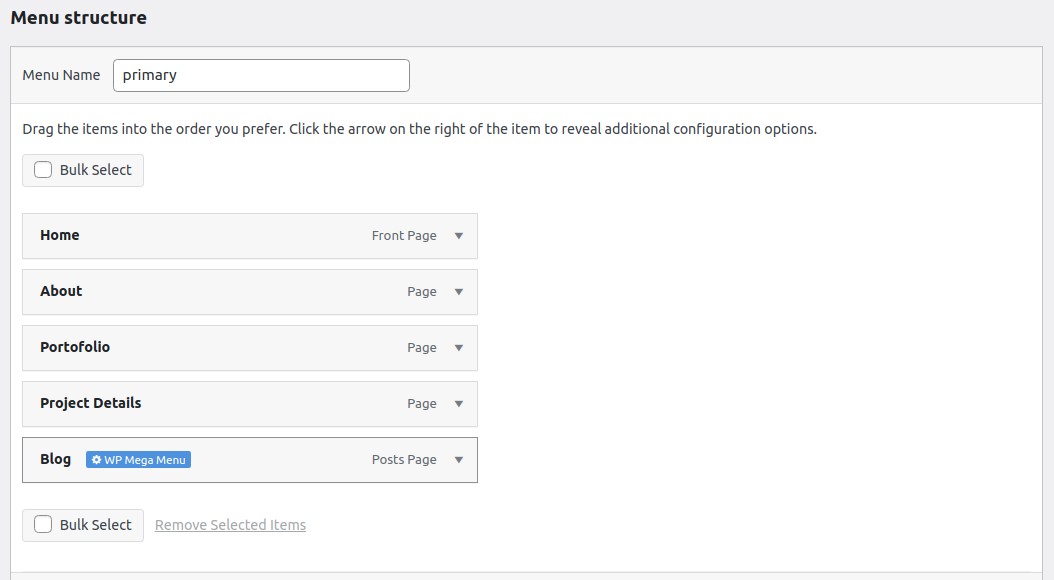
Task: Expand the Blog item dropdown arrow
Action: click(x=459, y=460)
